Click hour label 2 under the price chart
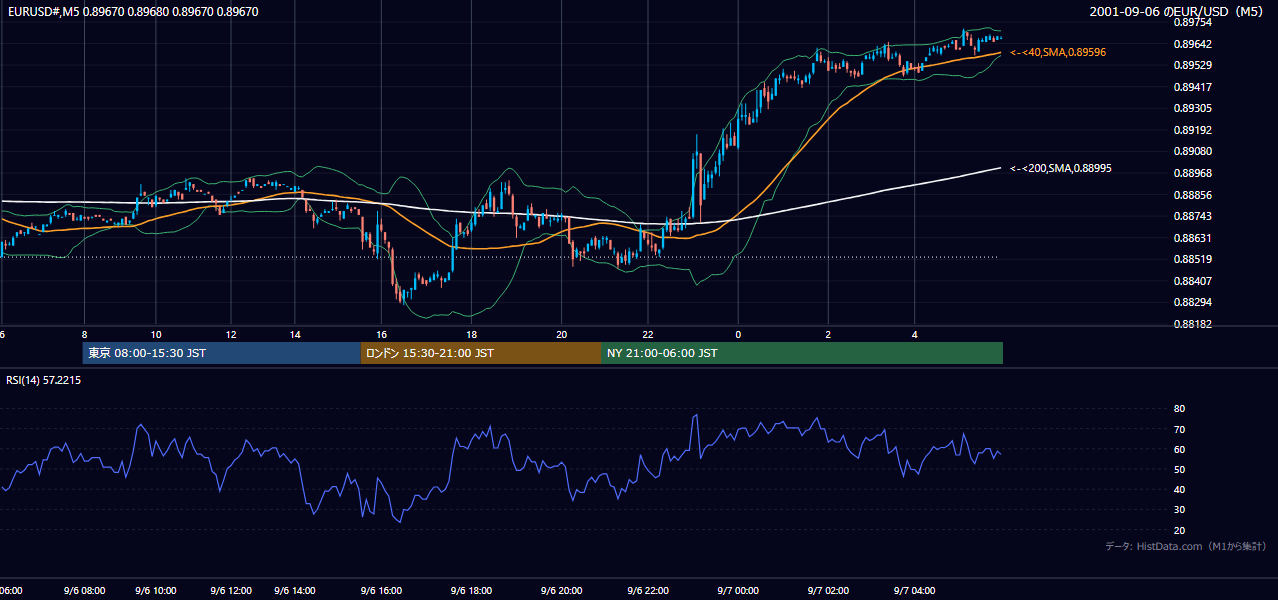Image resolution: width=1278 pixels, height=600 pixels. point(828,334)
